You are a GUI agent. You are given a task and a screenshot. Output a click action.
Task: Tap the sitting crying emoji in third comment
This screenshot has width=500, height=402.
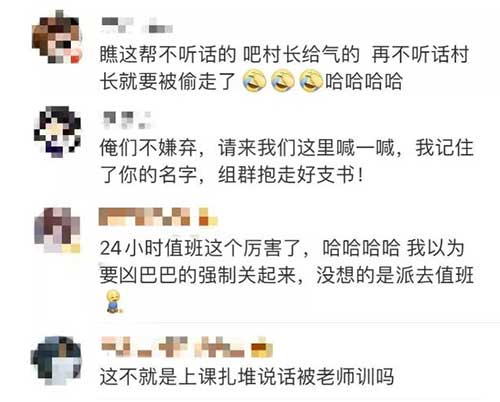(113, 302)
